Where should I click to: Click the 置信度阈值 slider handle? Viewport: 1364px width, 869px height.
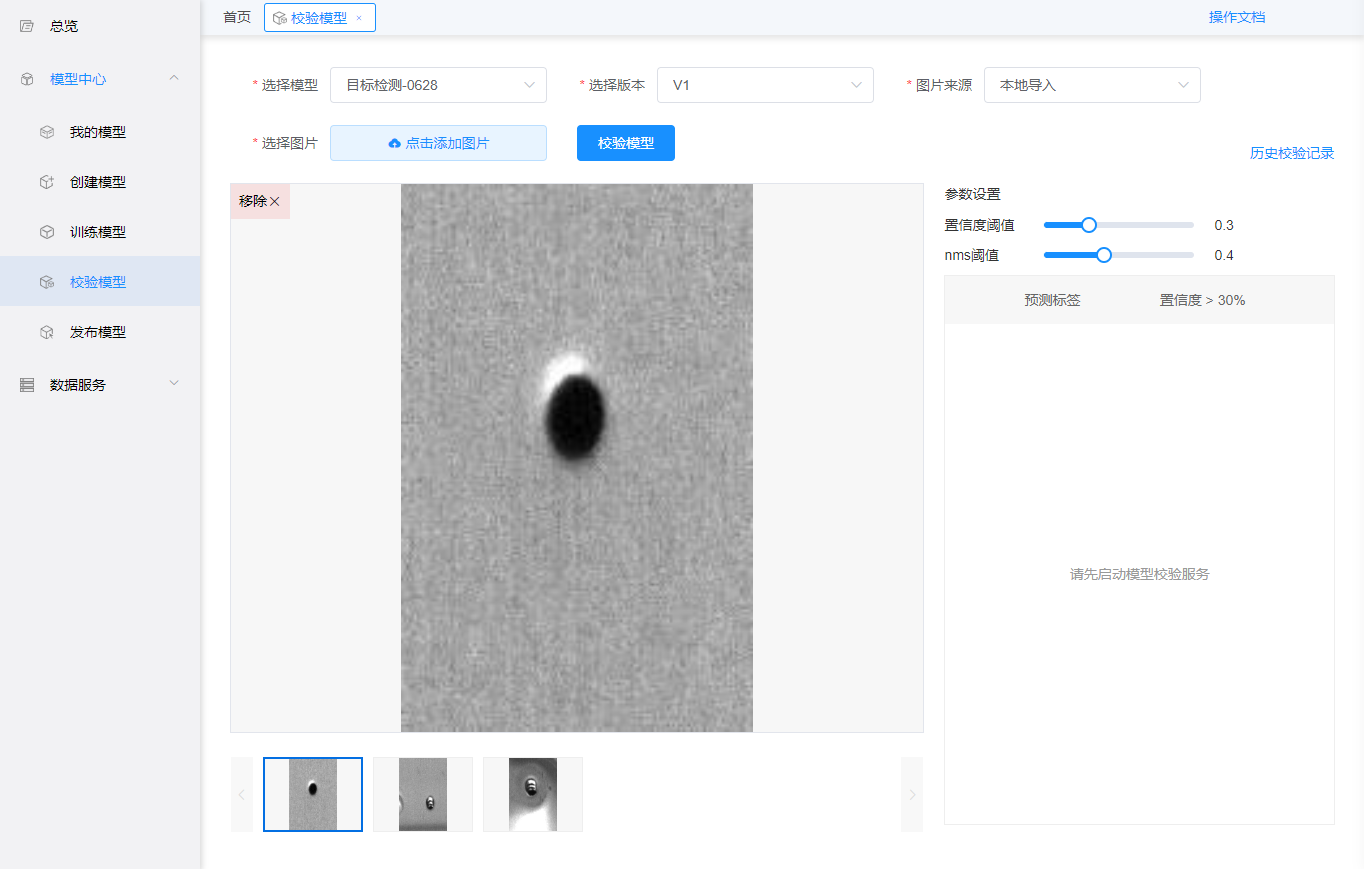pyautogui.click(x=1089, y=225)
